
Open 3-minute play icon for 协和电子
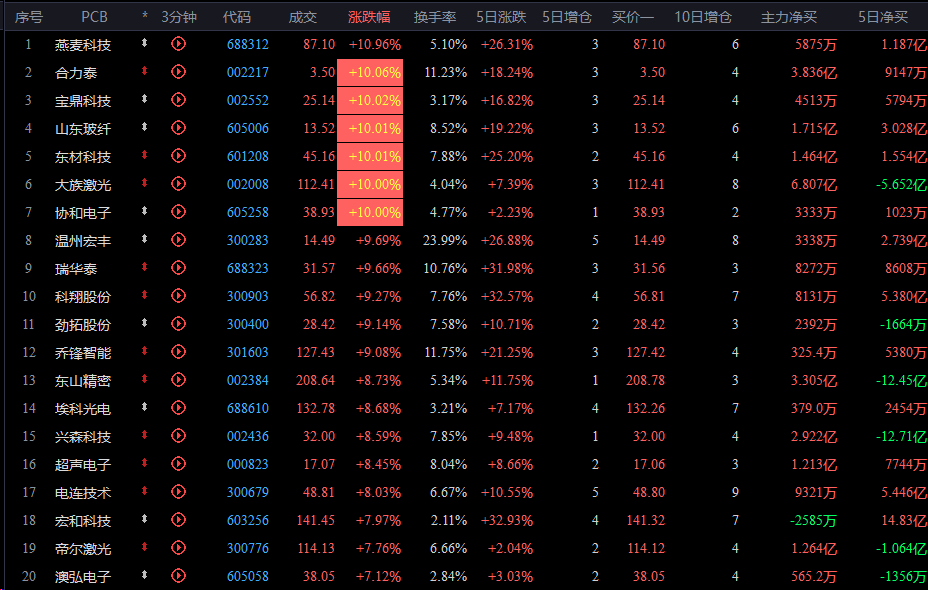[178, 212]
